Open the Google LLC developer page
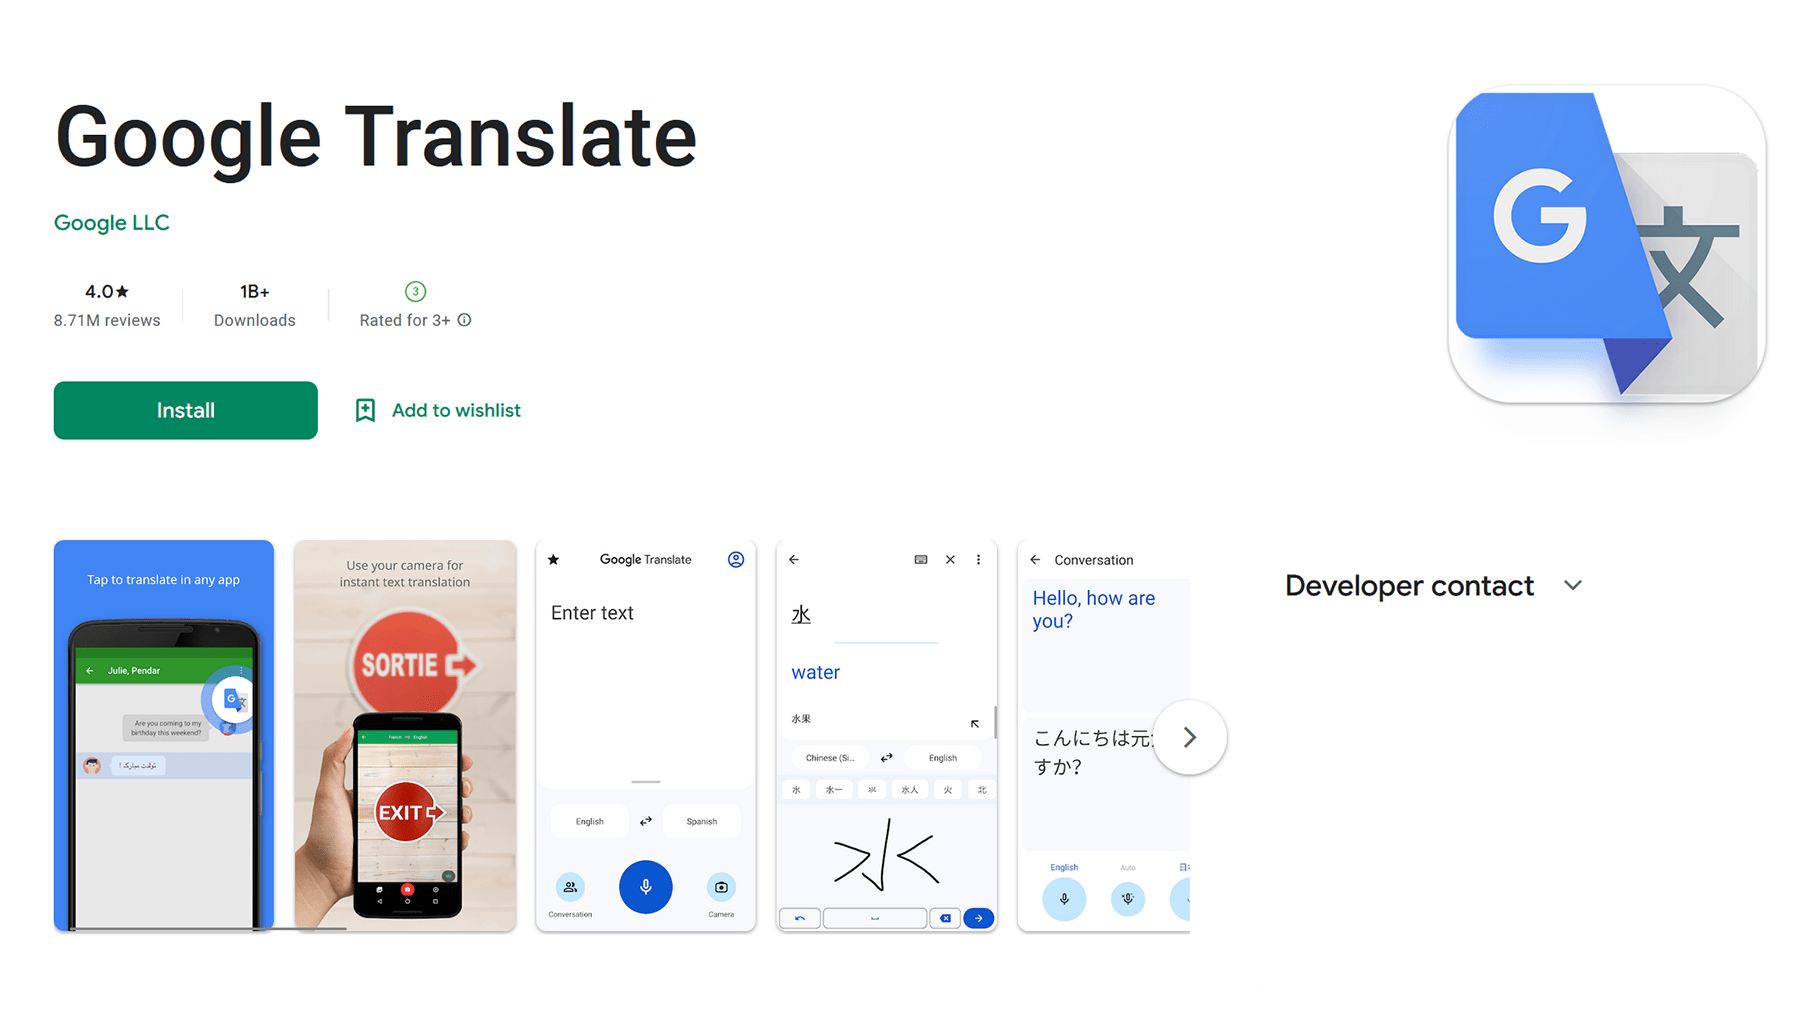The height and width of the screenshot is (1013, 1800). click(112, 222)
